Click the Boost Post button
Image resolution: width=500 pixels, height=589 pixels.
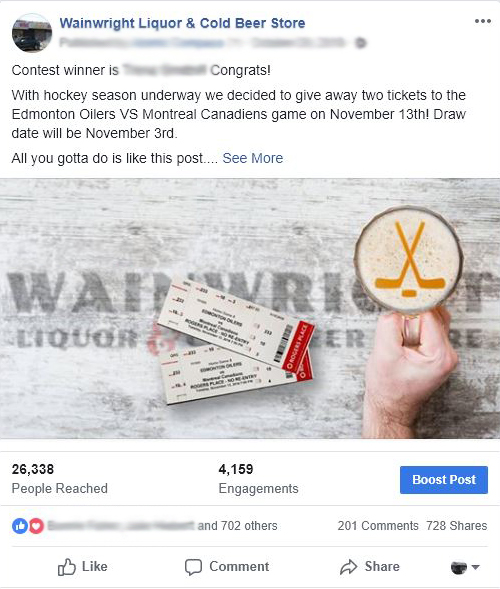(x=444, y=480)
